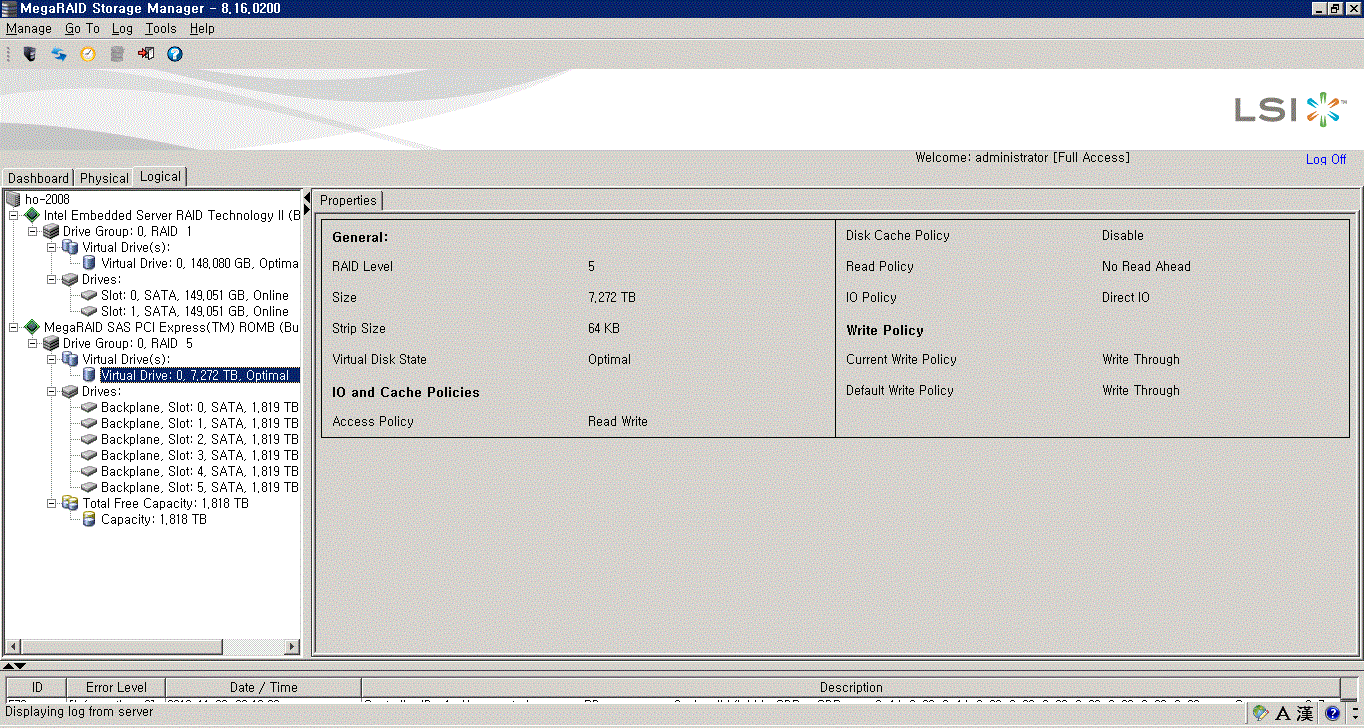
Task: Click the blue help icon in language bar
Action: (1332, 713)
